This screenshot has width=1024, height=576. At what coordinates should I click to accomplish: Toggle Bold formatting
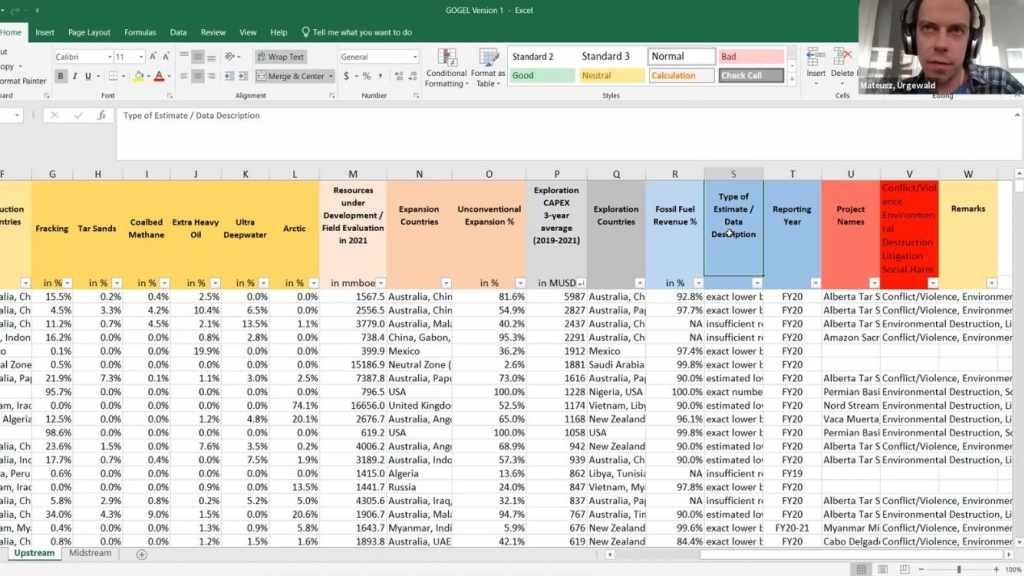click(61, 76)
